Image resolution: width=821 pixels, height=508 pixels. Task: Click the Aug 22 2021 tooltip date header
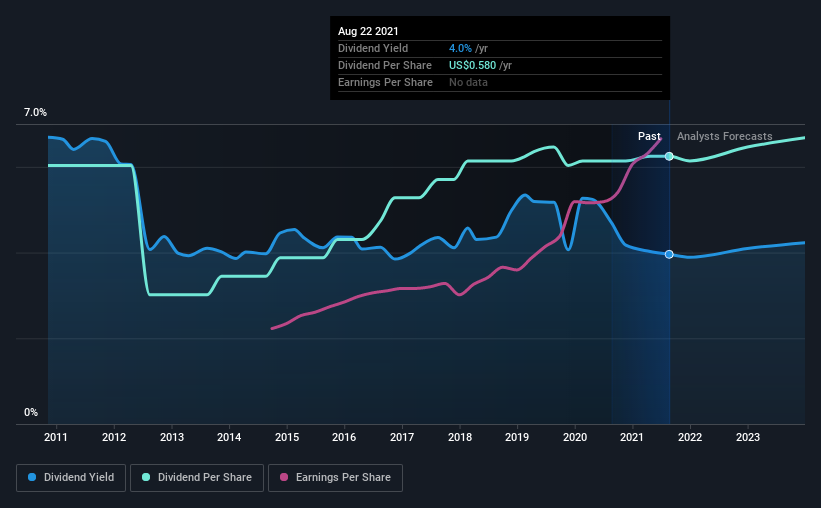pos(368,31)
